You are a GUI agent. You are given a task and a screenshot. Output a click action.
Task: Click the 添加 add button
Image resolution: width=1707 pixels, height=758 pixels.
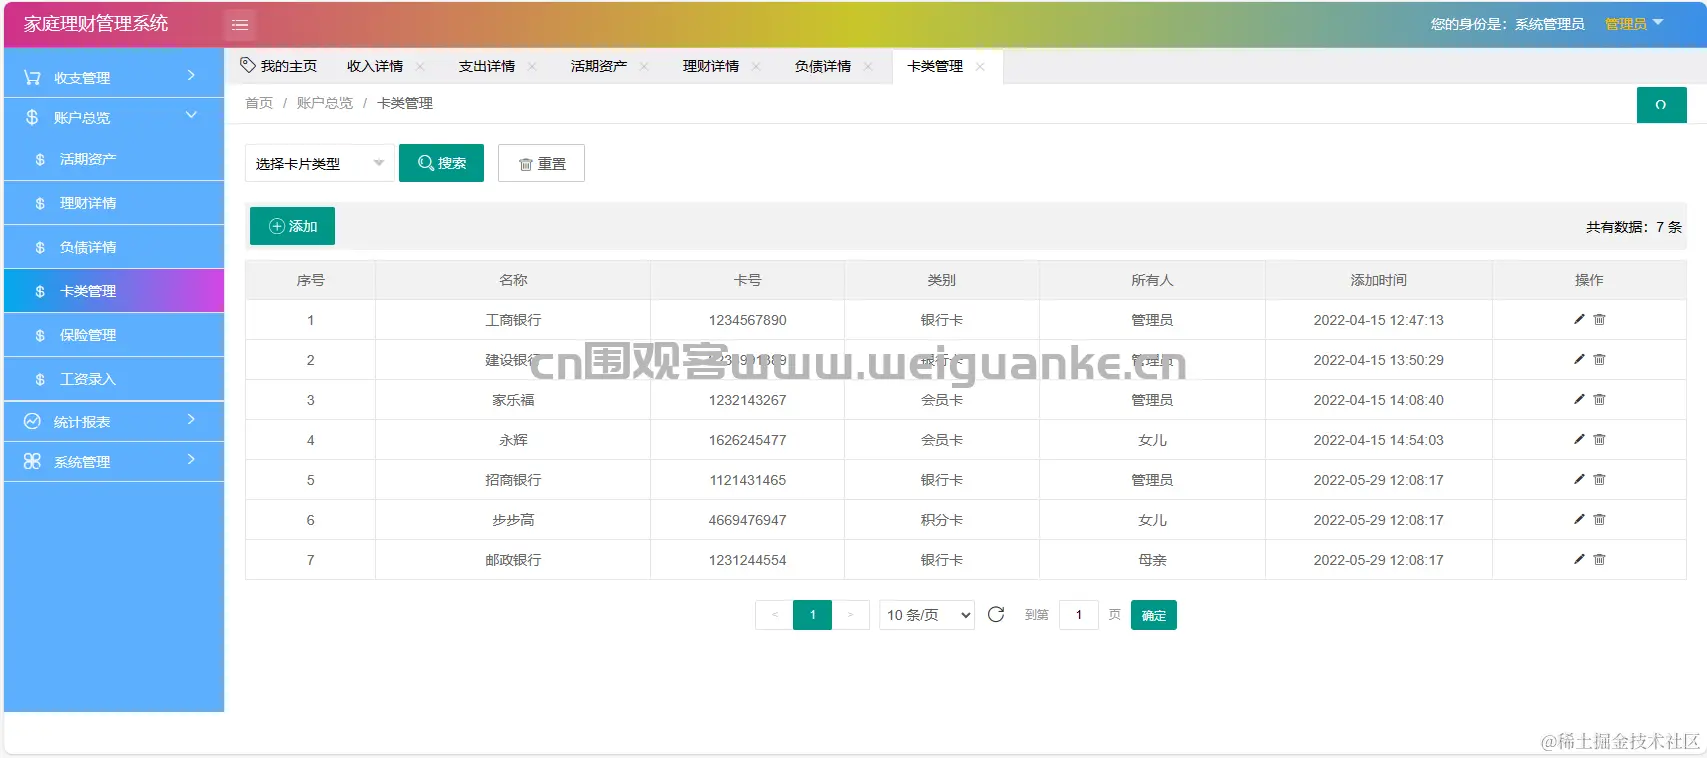coord(292,226)
